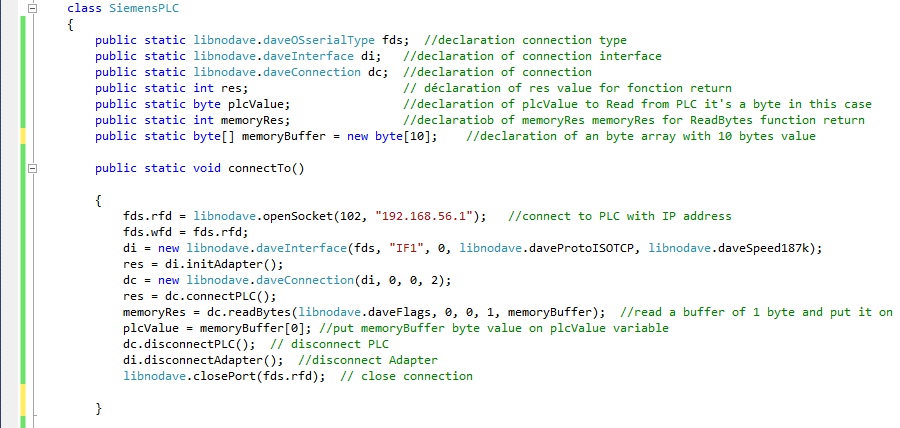Click the comment about res value for fonction return
The image size is (900, 428).
pyautogui.click(x=567, y=88)
